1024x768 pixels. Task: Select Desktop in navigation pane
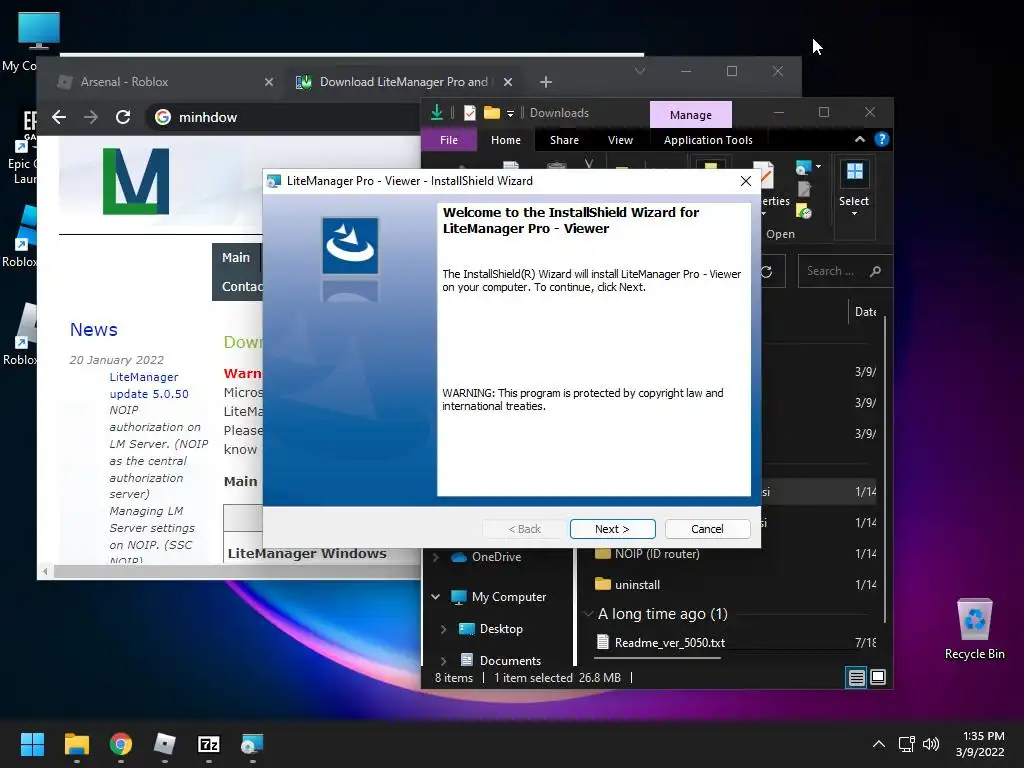coord(501,629)
